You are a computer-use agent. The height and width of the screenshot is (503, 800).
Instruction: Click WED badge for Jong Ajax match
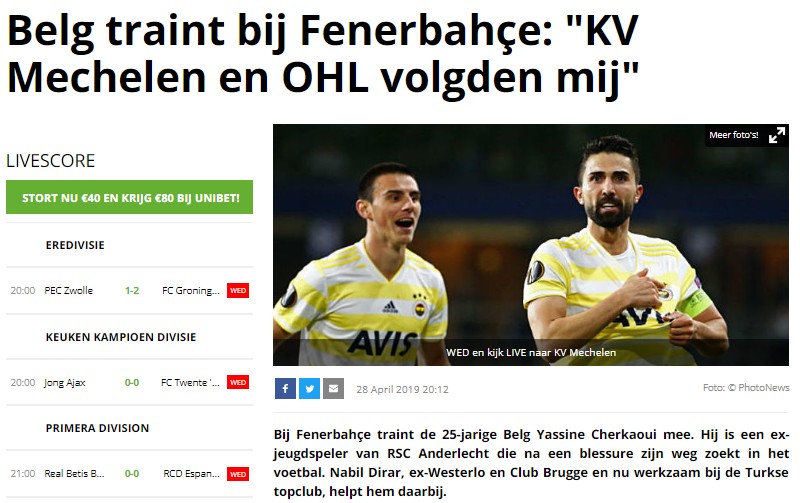tap(238, 383)
